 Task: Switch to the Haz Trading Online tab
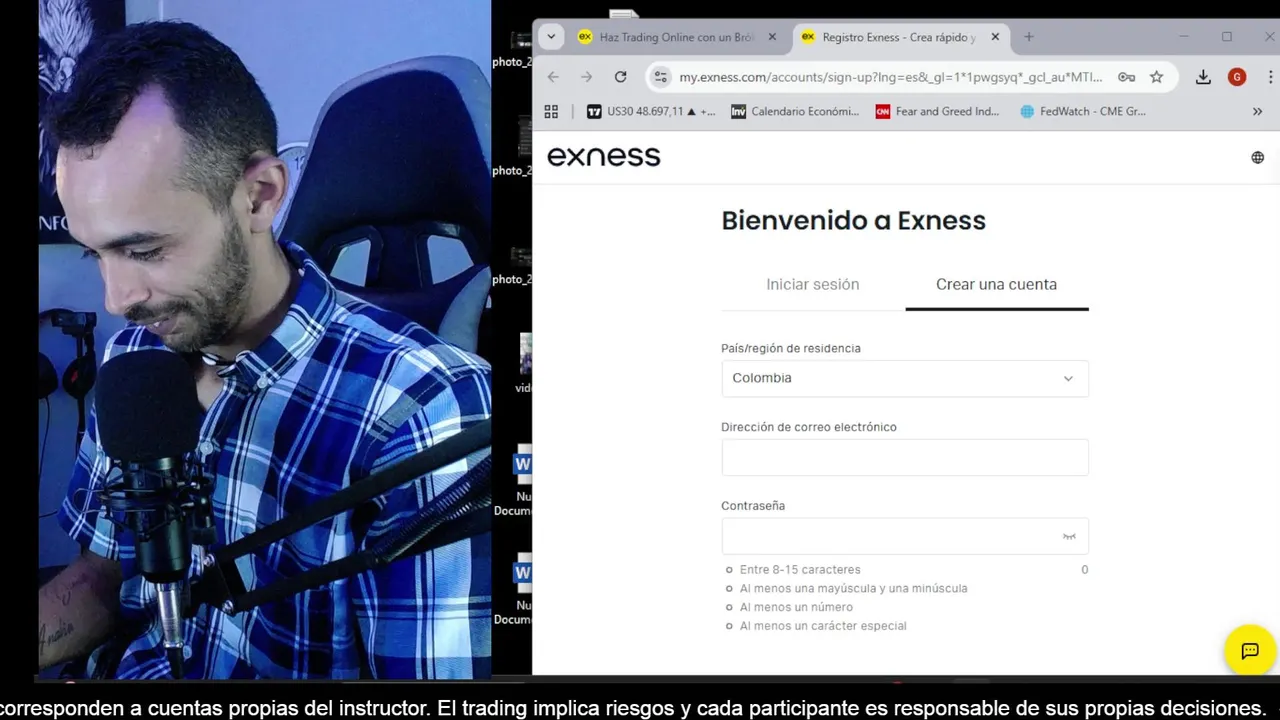pyautogui.click(x=677, y=37)
